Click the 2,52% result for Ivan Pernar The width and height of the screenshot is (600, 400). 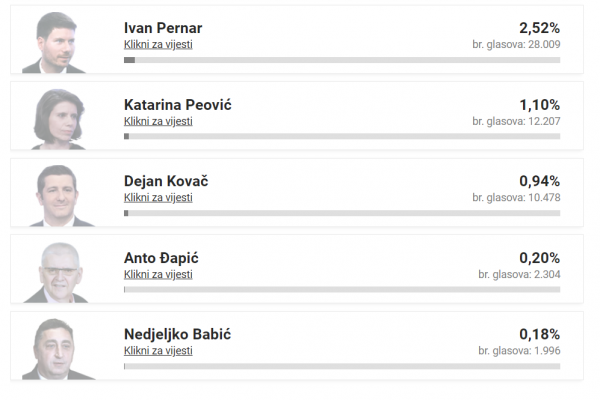tap(539, 27)
